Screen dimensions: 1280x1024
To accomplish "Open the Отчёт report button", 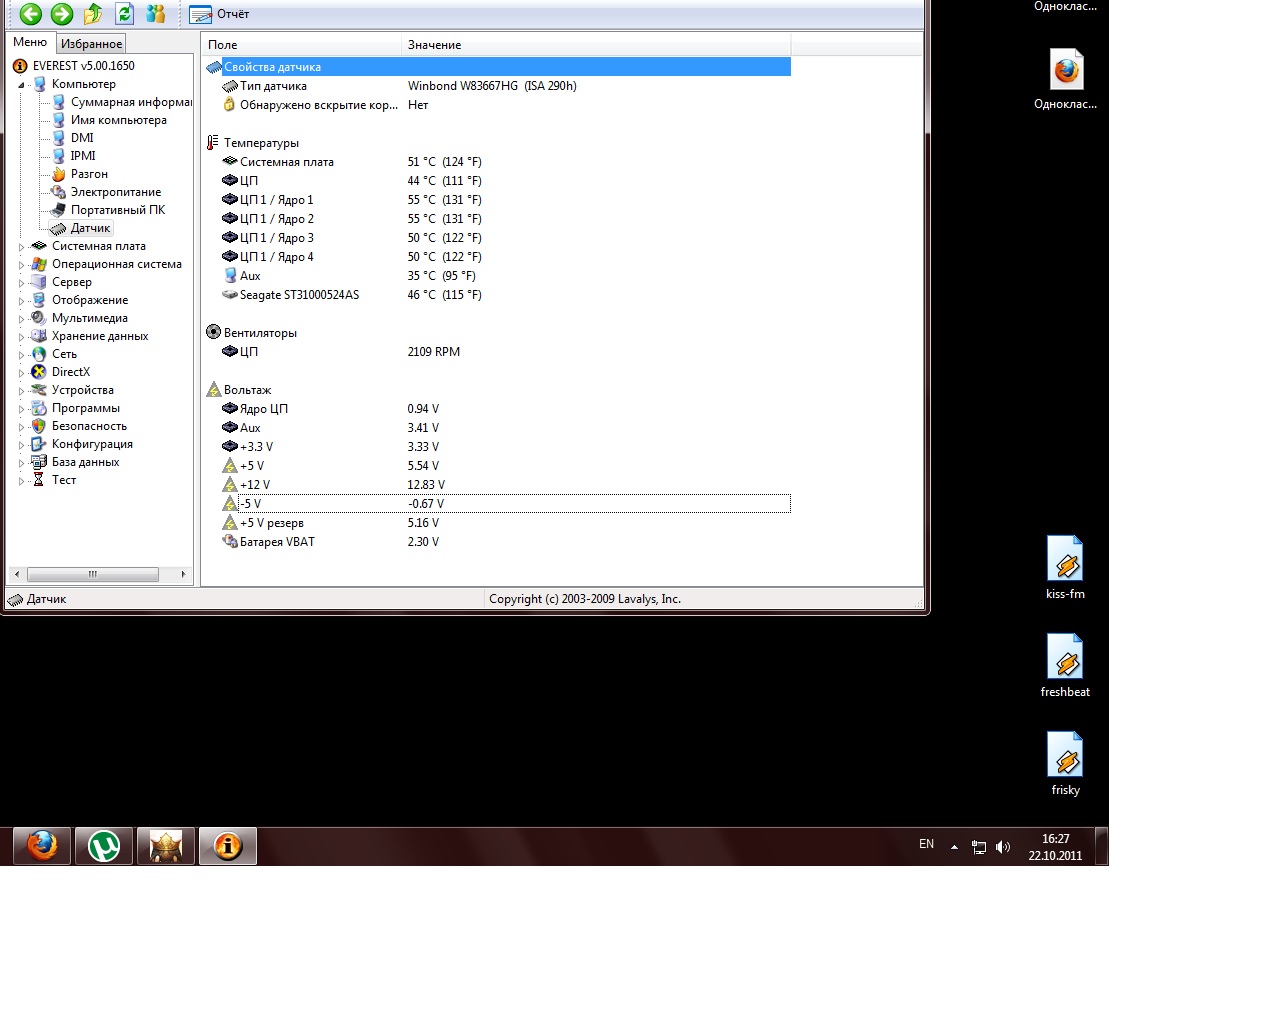I will [x=219, y=14].
